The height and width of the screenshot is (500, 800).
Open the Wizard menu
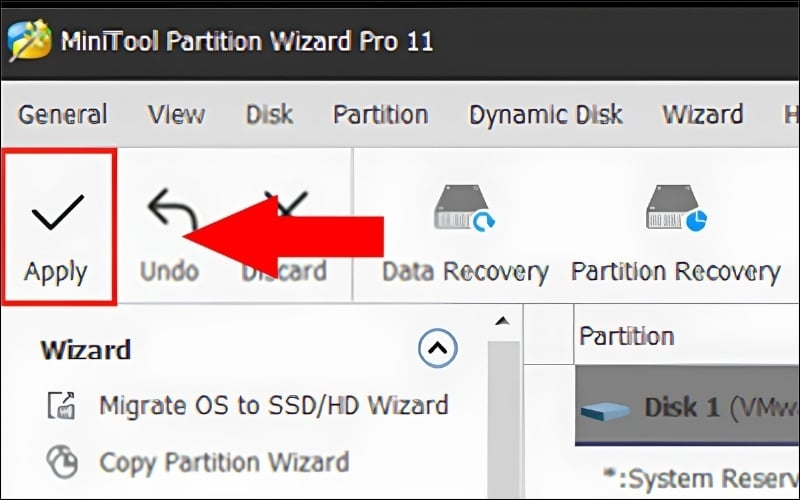coord(702,114)
